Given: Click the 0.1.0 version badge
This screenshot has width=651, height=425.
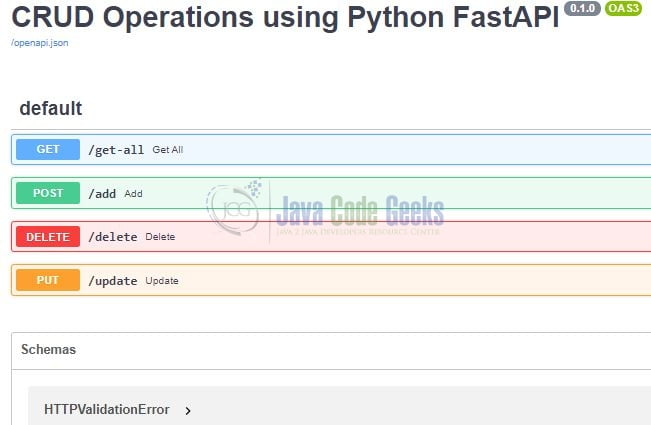Looking at the screenshot, I should click(x=582, y=8).
